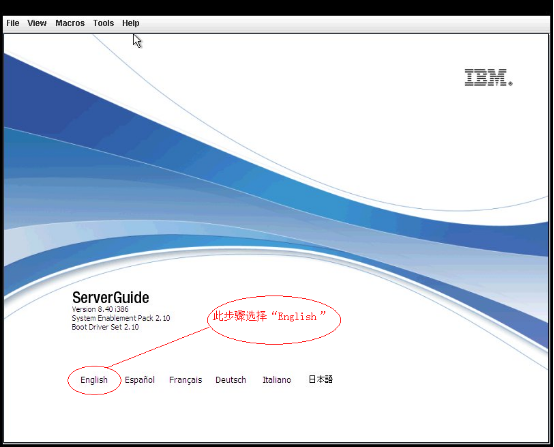Open the Macros menu
The image size is (554, 447).
tap(70, 23)
